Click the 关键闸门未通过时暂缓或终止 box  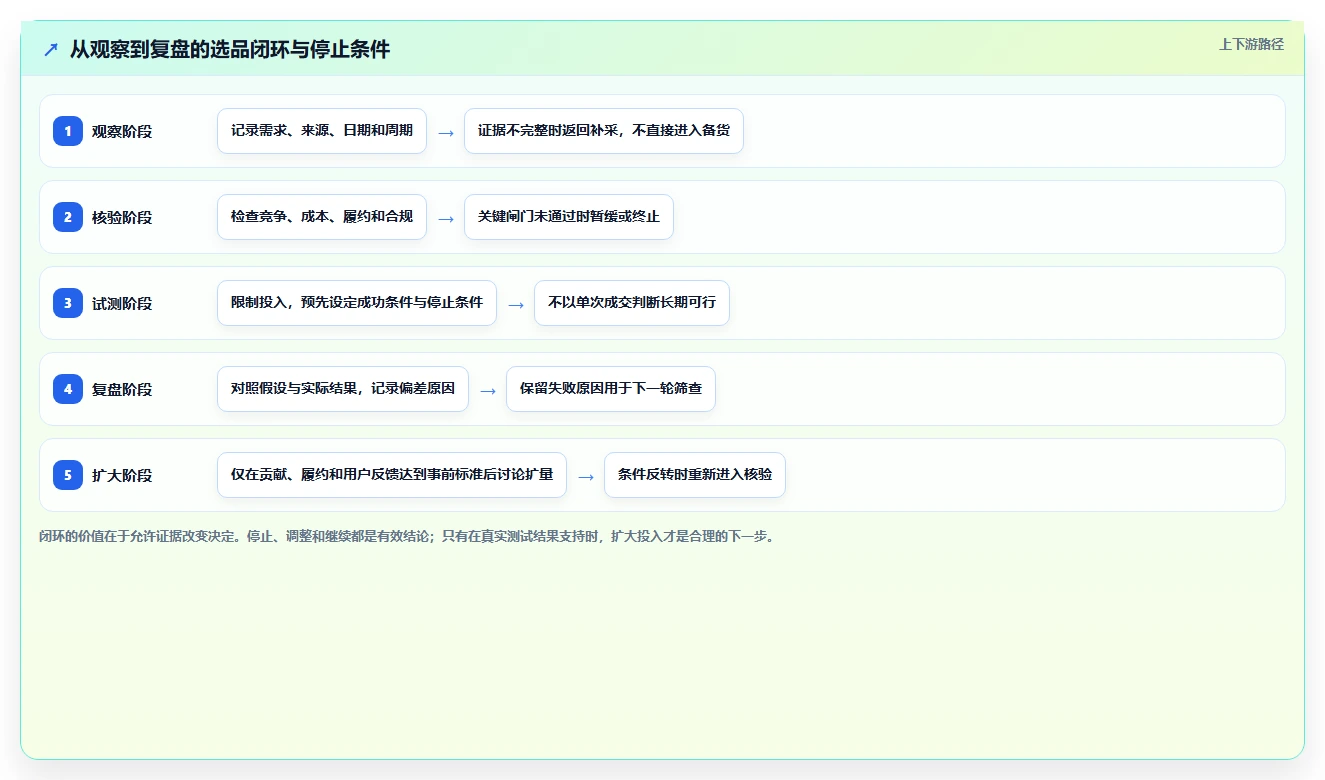(569, 217)
